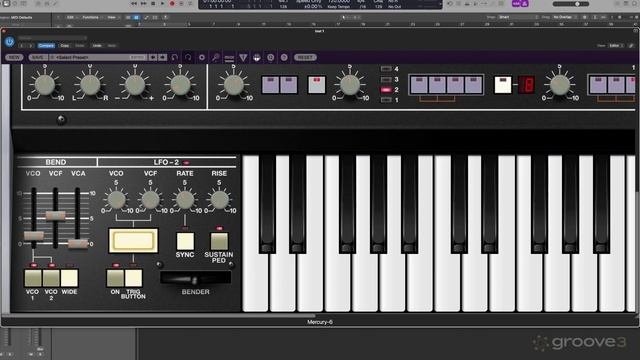
Task: Adjust the BEND VCA slider
Action: (x=78, y=244)
